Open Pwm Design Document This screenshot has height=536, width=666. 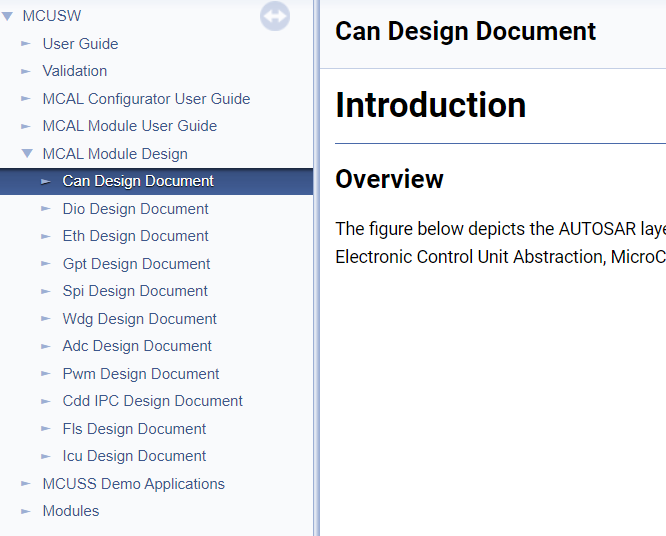pos(141,374)
